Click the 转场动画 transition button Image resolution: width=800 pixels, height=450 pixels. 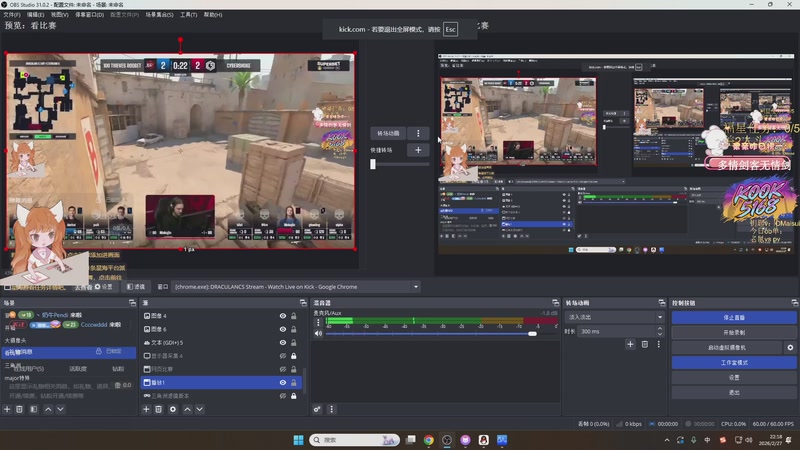pyautogui.click(x=388, y=133)
